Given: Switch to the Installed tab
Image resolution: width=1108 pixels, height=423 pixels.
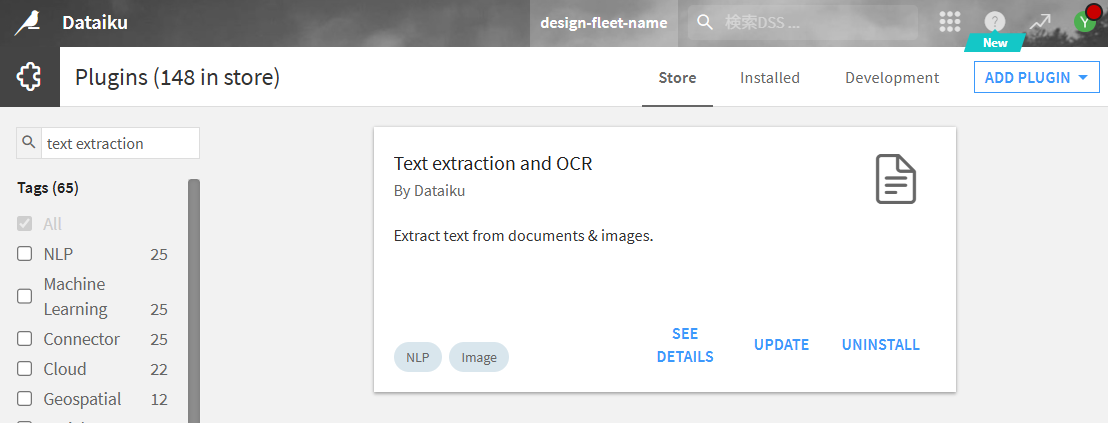Looking at the screenshot, I should (x=769, y=77).
